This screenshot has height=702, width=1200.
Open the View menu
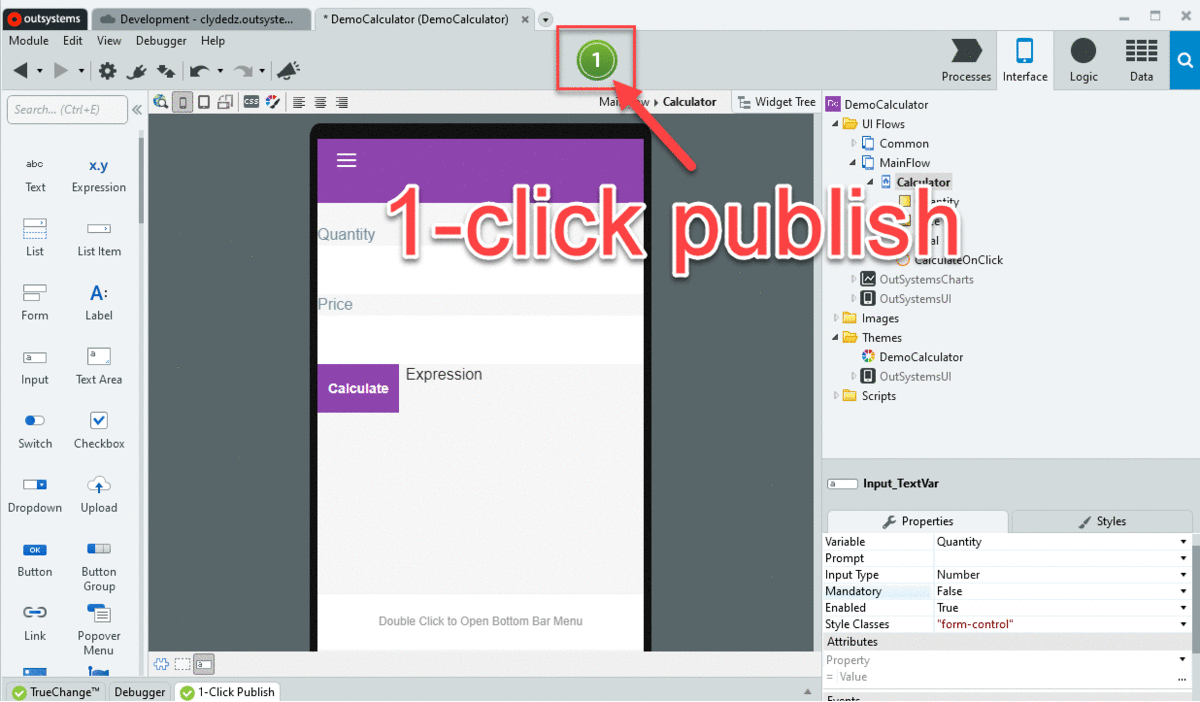[109, 41]
